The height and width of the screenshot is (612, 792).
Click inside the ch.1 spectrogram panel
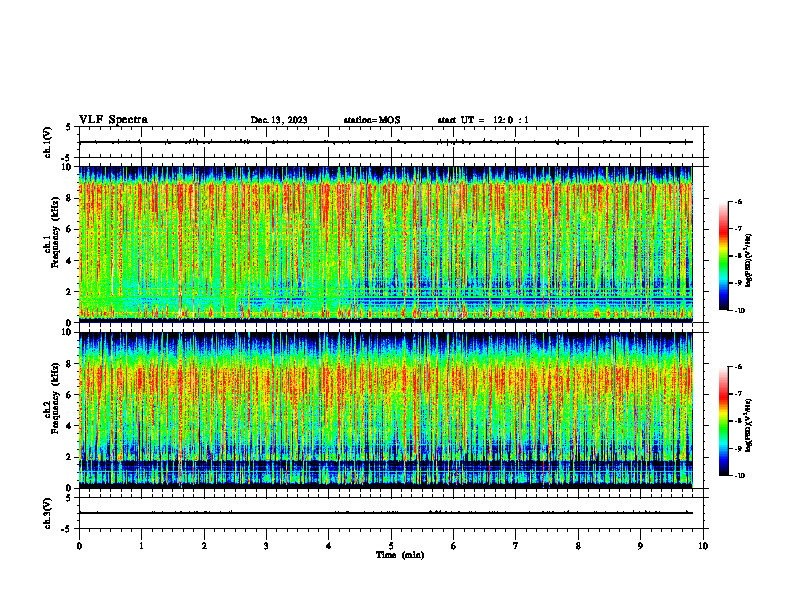(x=386, y=244)
